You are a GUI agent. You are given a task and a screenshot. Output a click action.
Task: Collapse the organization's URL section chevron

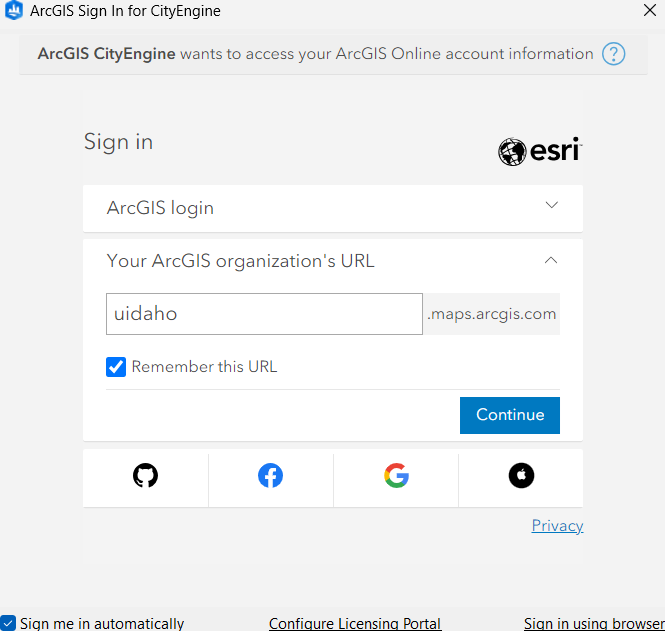551,260
